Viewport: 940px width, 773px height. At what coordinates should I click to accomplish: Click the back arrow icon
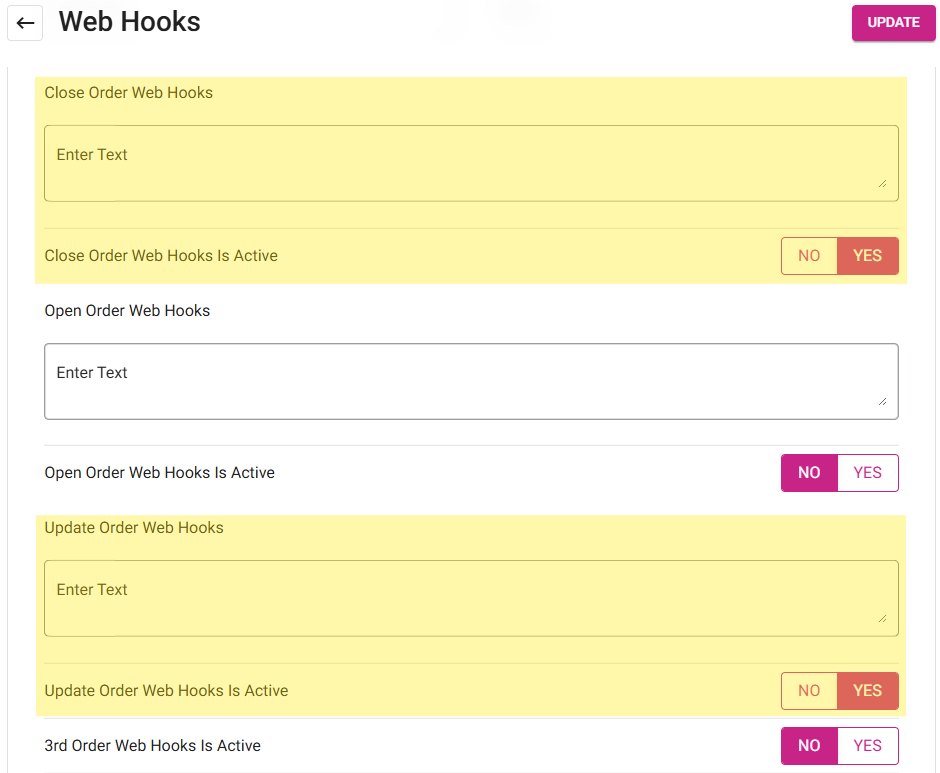point(25,23)
